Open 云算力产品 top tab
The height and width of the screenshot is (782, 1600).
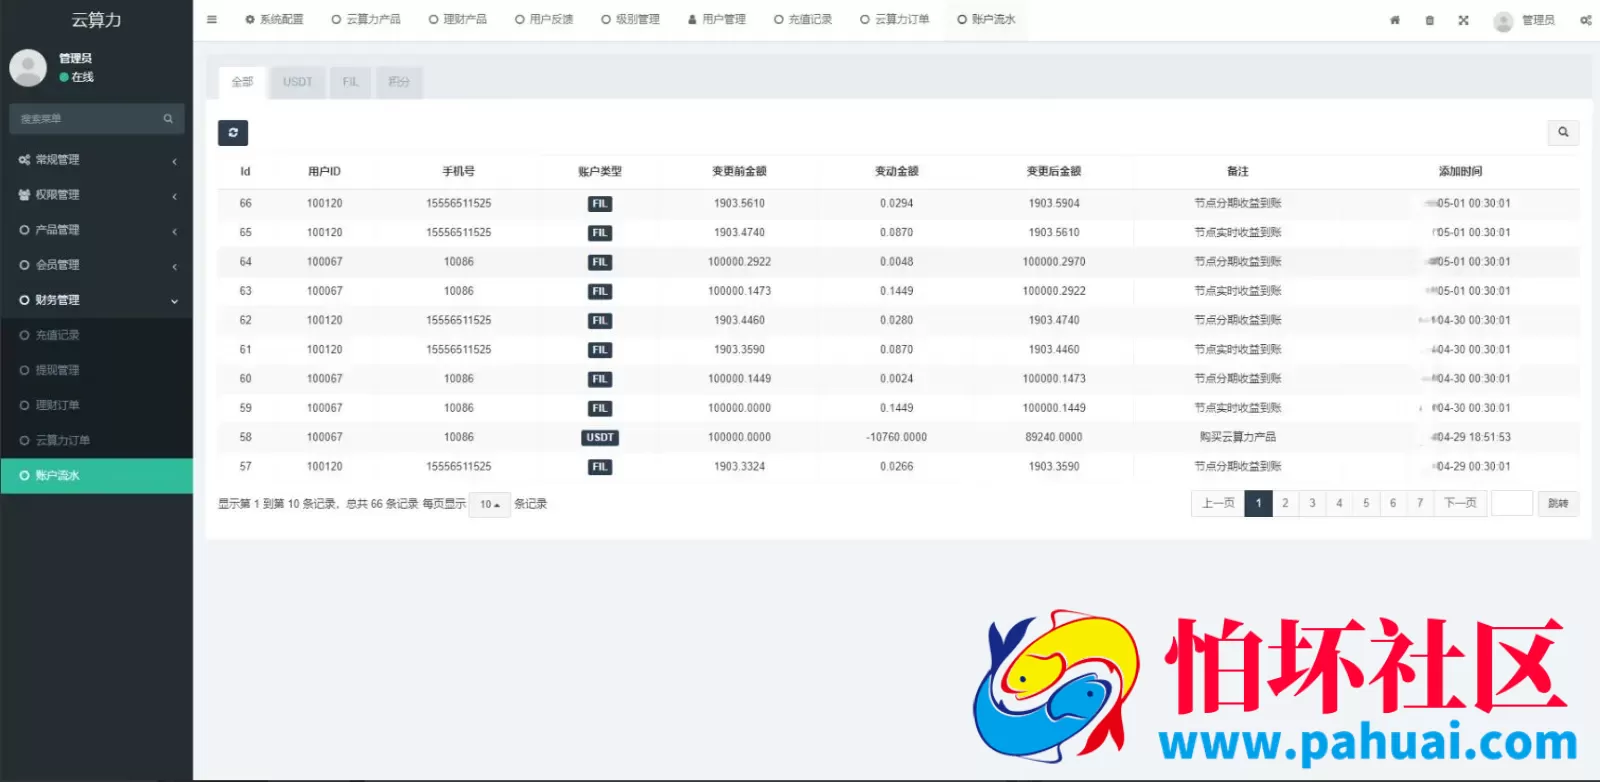[366, 20]
